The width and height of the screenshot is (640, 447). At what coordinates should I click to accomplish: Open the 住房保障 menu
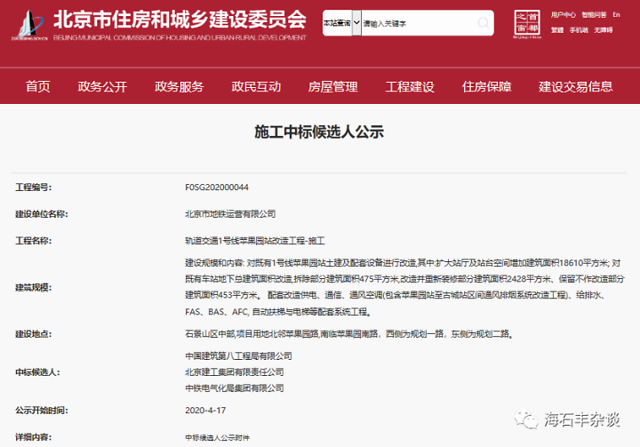pos(487,87)
